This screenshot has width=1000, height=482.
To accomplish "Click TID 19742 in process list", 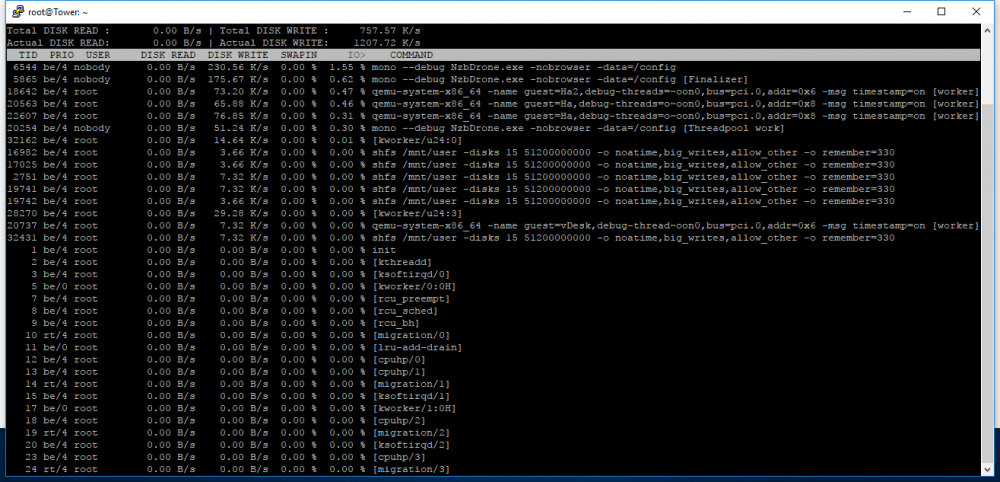I will tap(23, 201).
